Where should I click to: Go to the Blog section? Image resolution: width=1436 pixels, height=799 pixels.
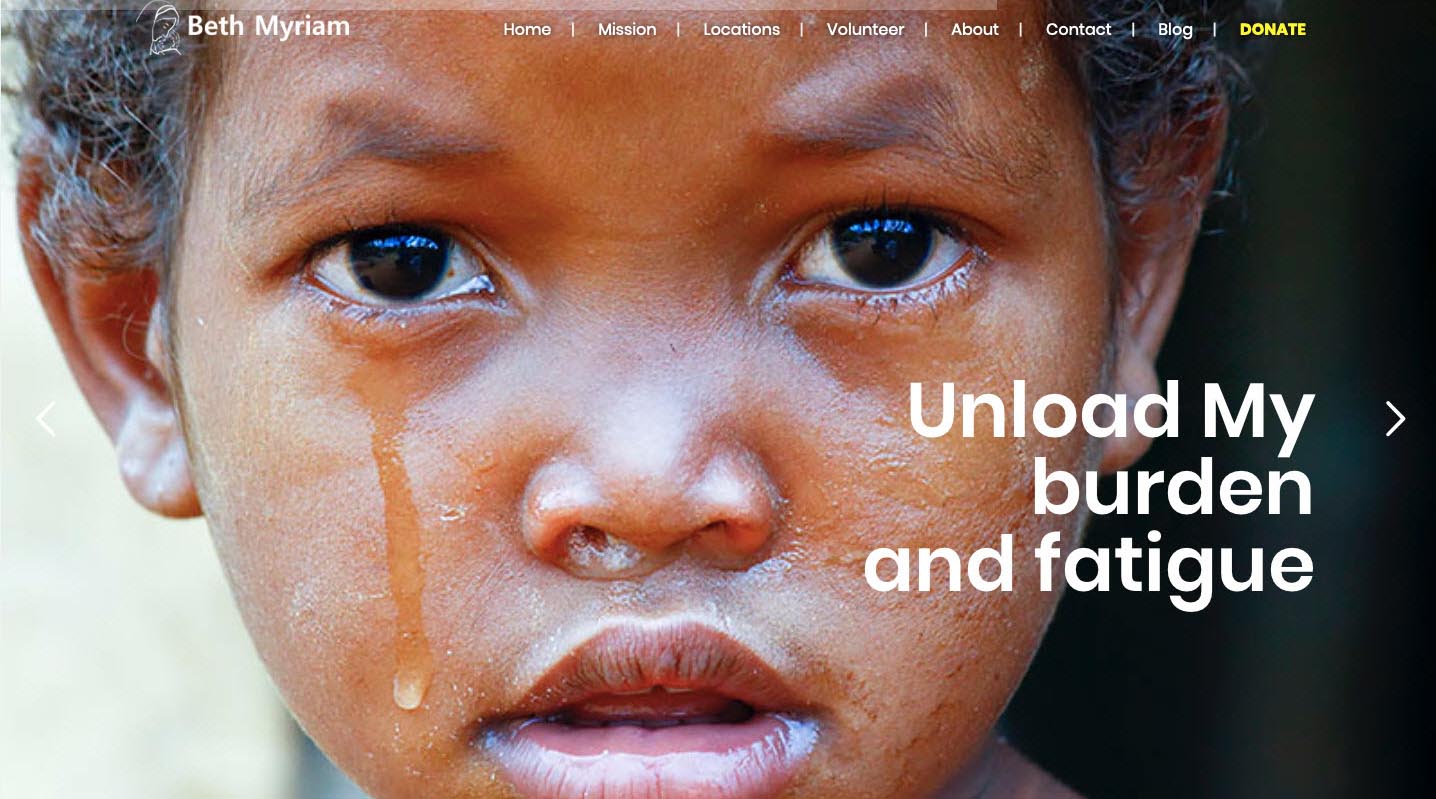[x=1175, y=30]
